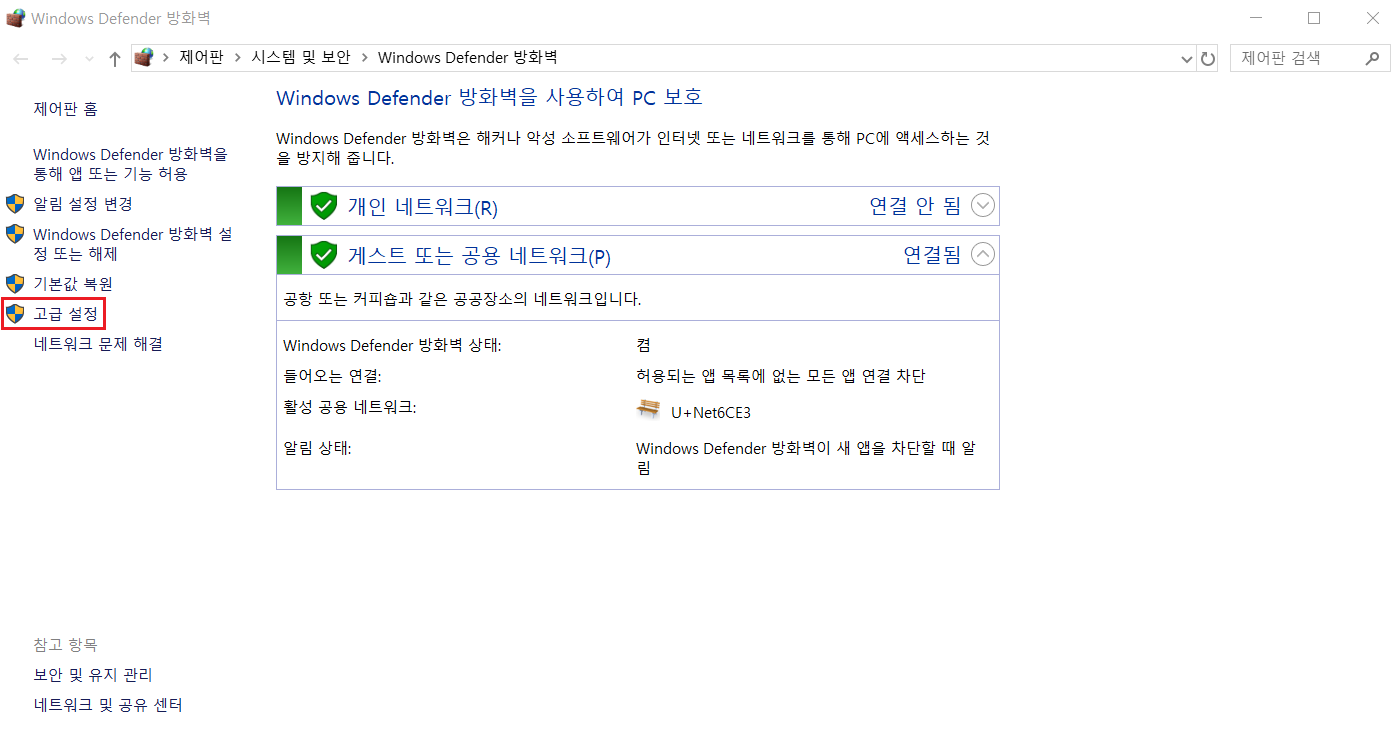Click the 알림 상태 label
The image size is (1397, 740).
(x=317, y=448)
